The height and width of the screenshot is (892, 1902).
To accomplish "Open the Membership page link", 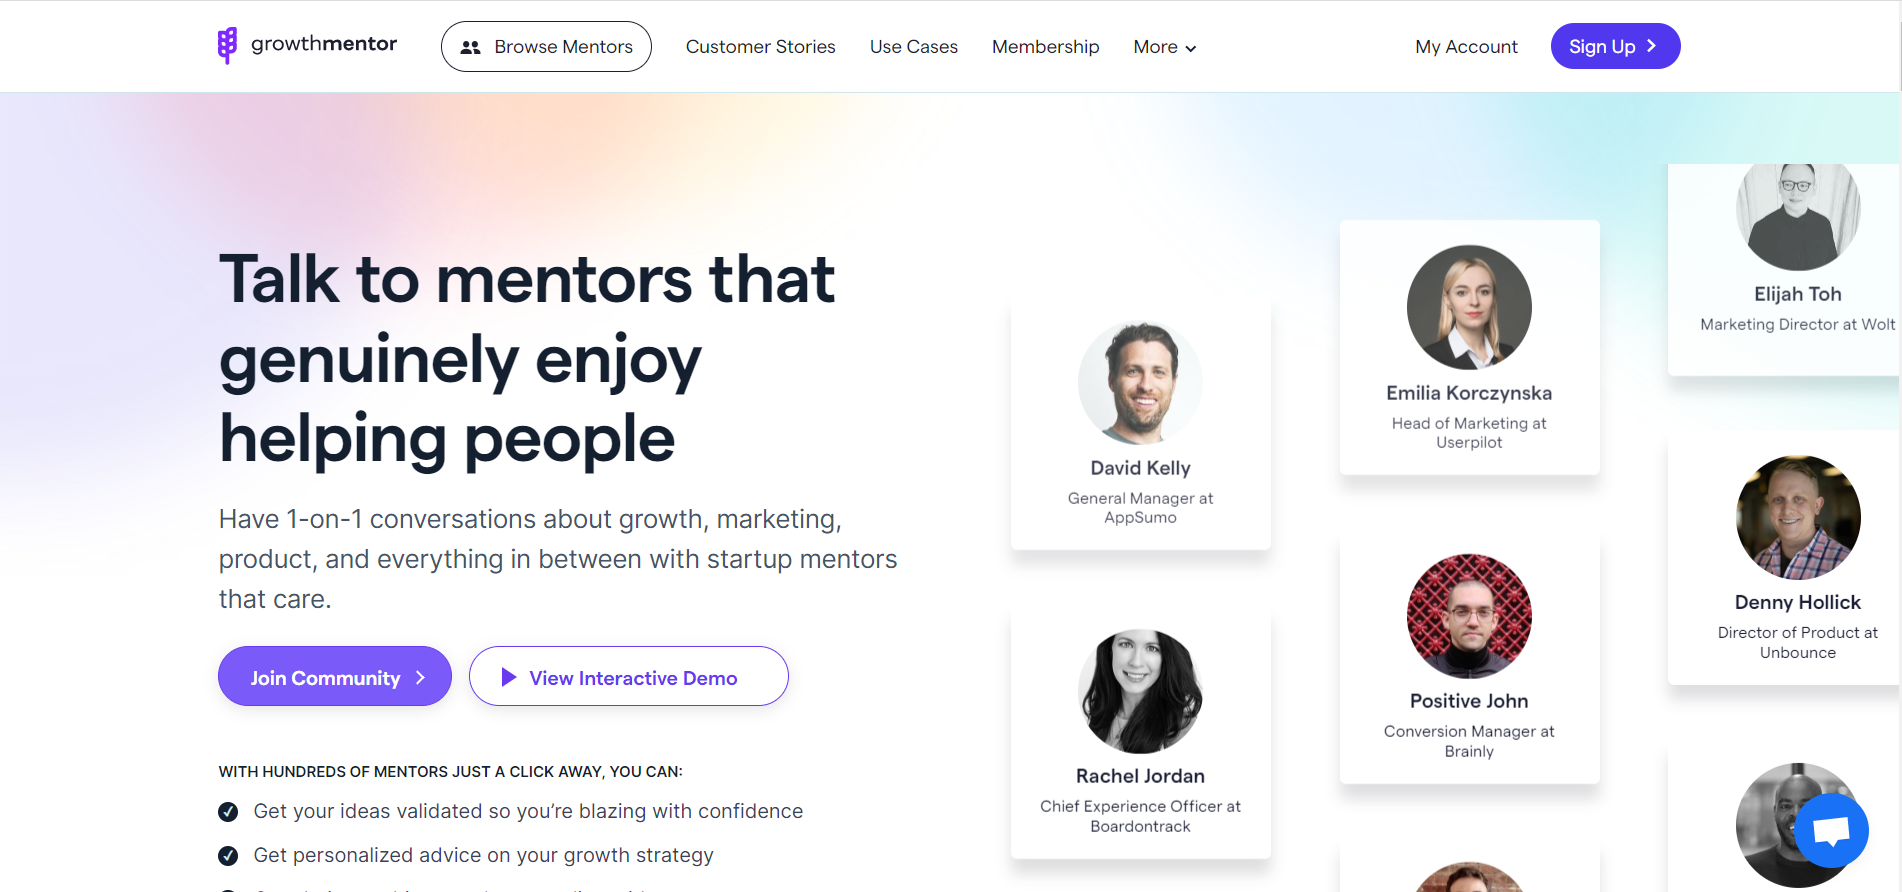I will point(1045,46).
